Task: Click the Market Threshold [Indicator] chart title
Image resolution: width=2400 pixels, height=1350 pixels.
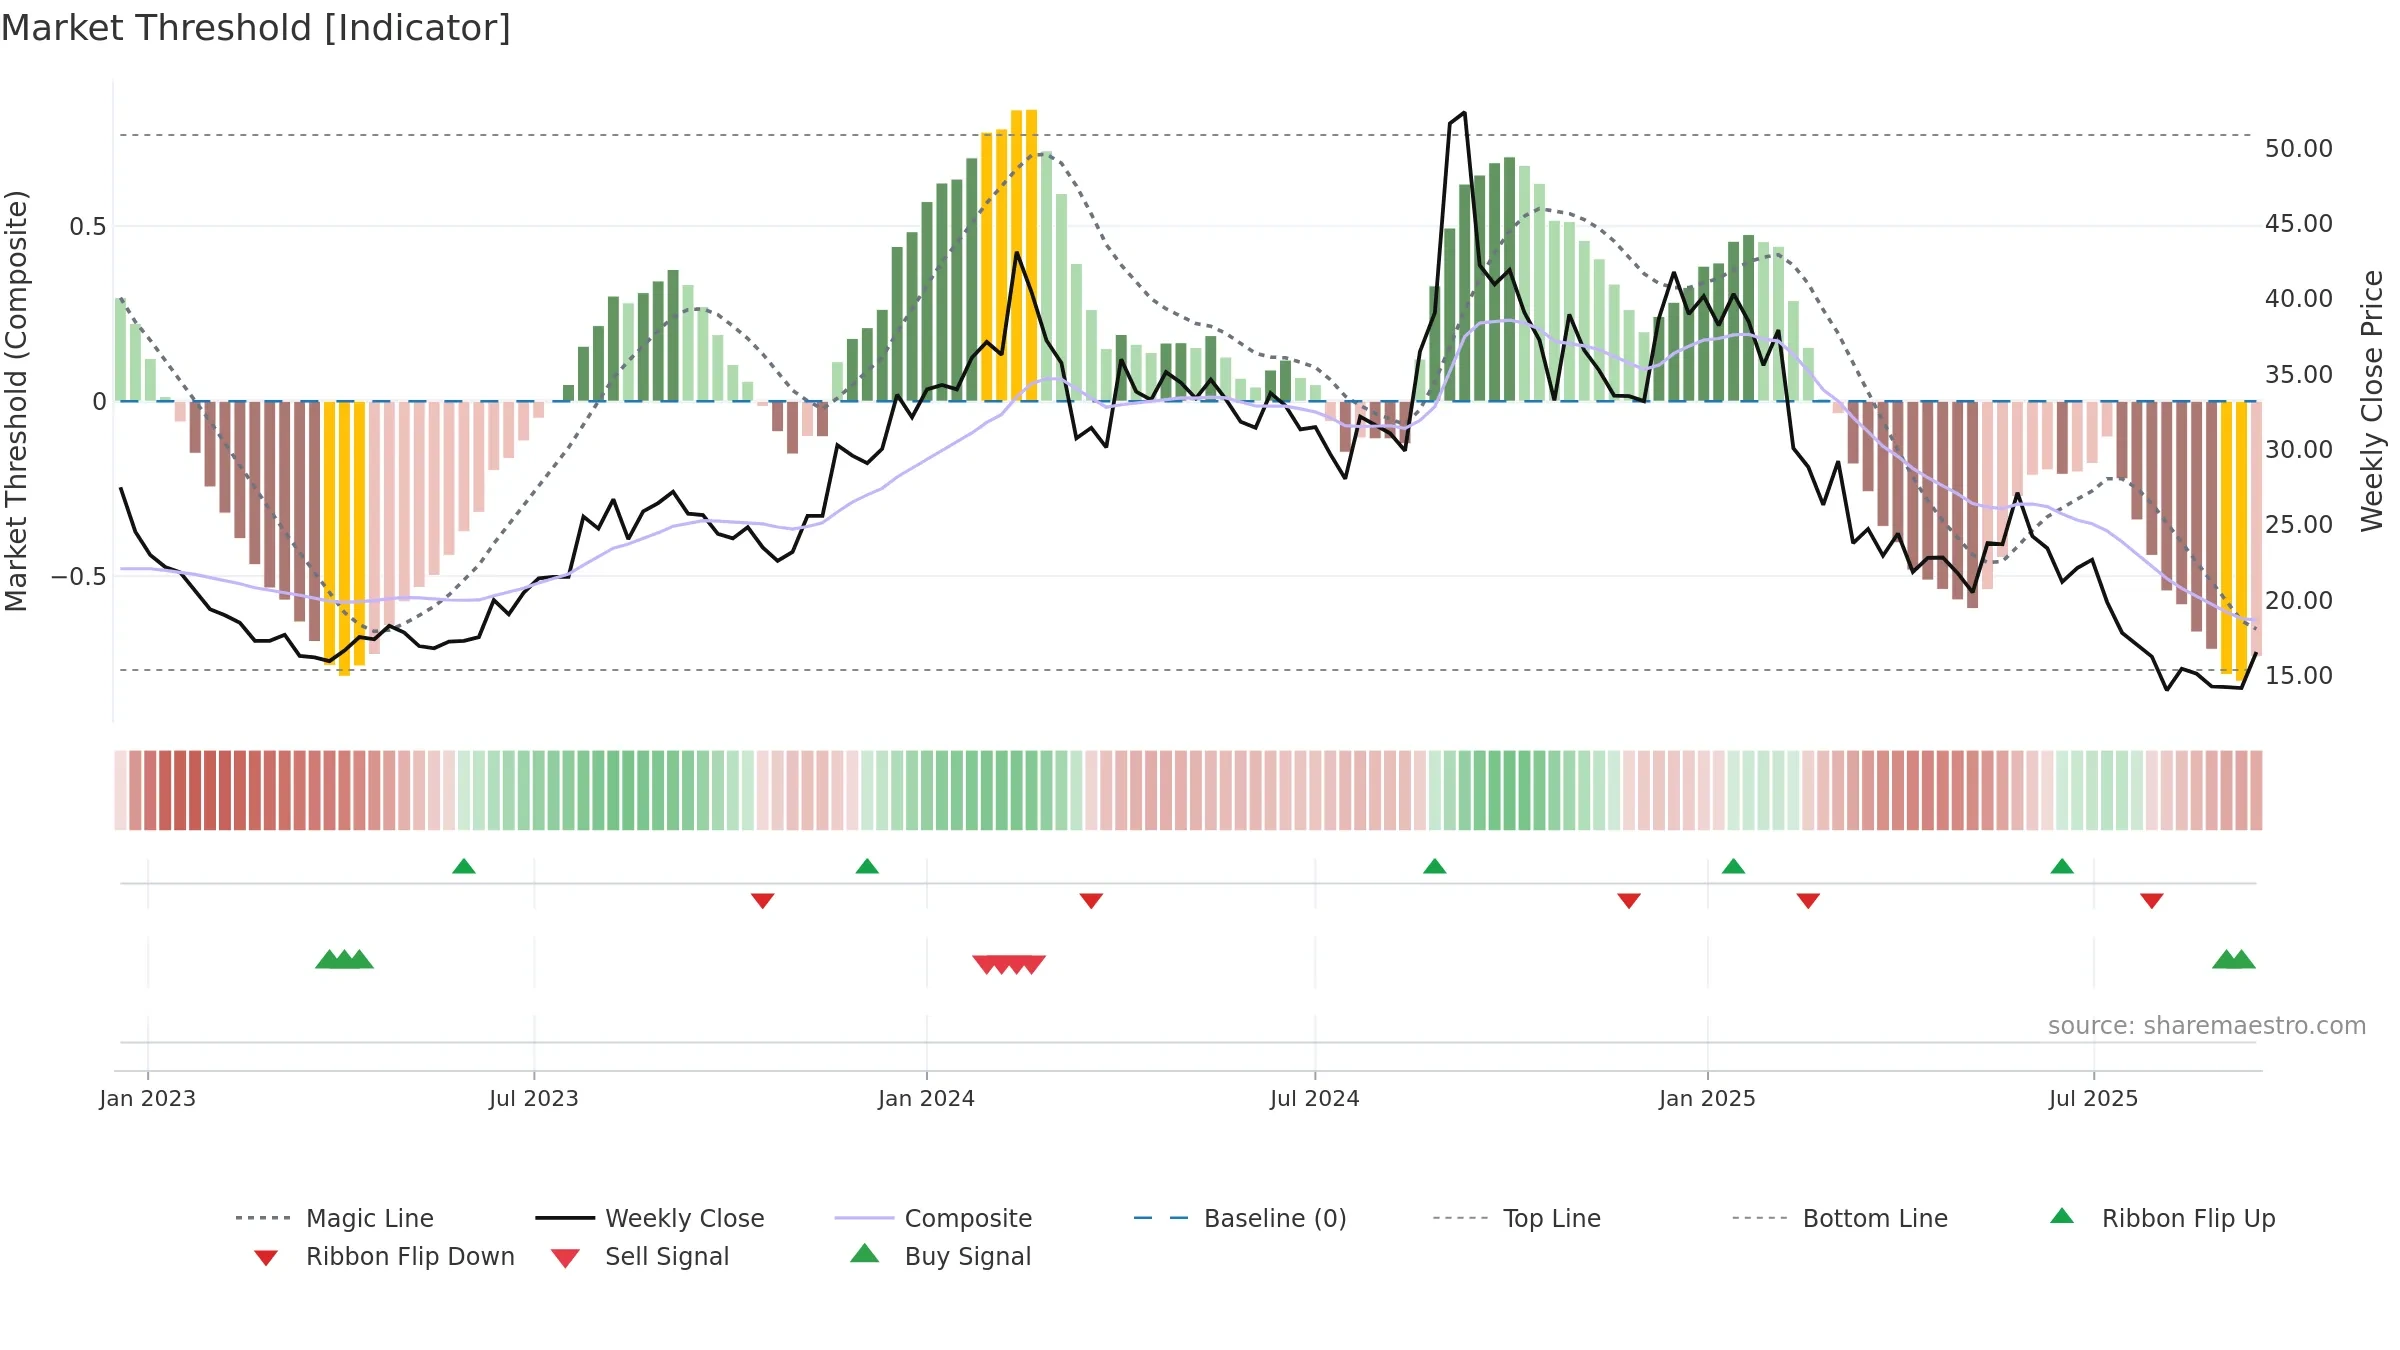Action: coord(256,28)
